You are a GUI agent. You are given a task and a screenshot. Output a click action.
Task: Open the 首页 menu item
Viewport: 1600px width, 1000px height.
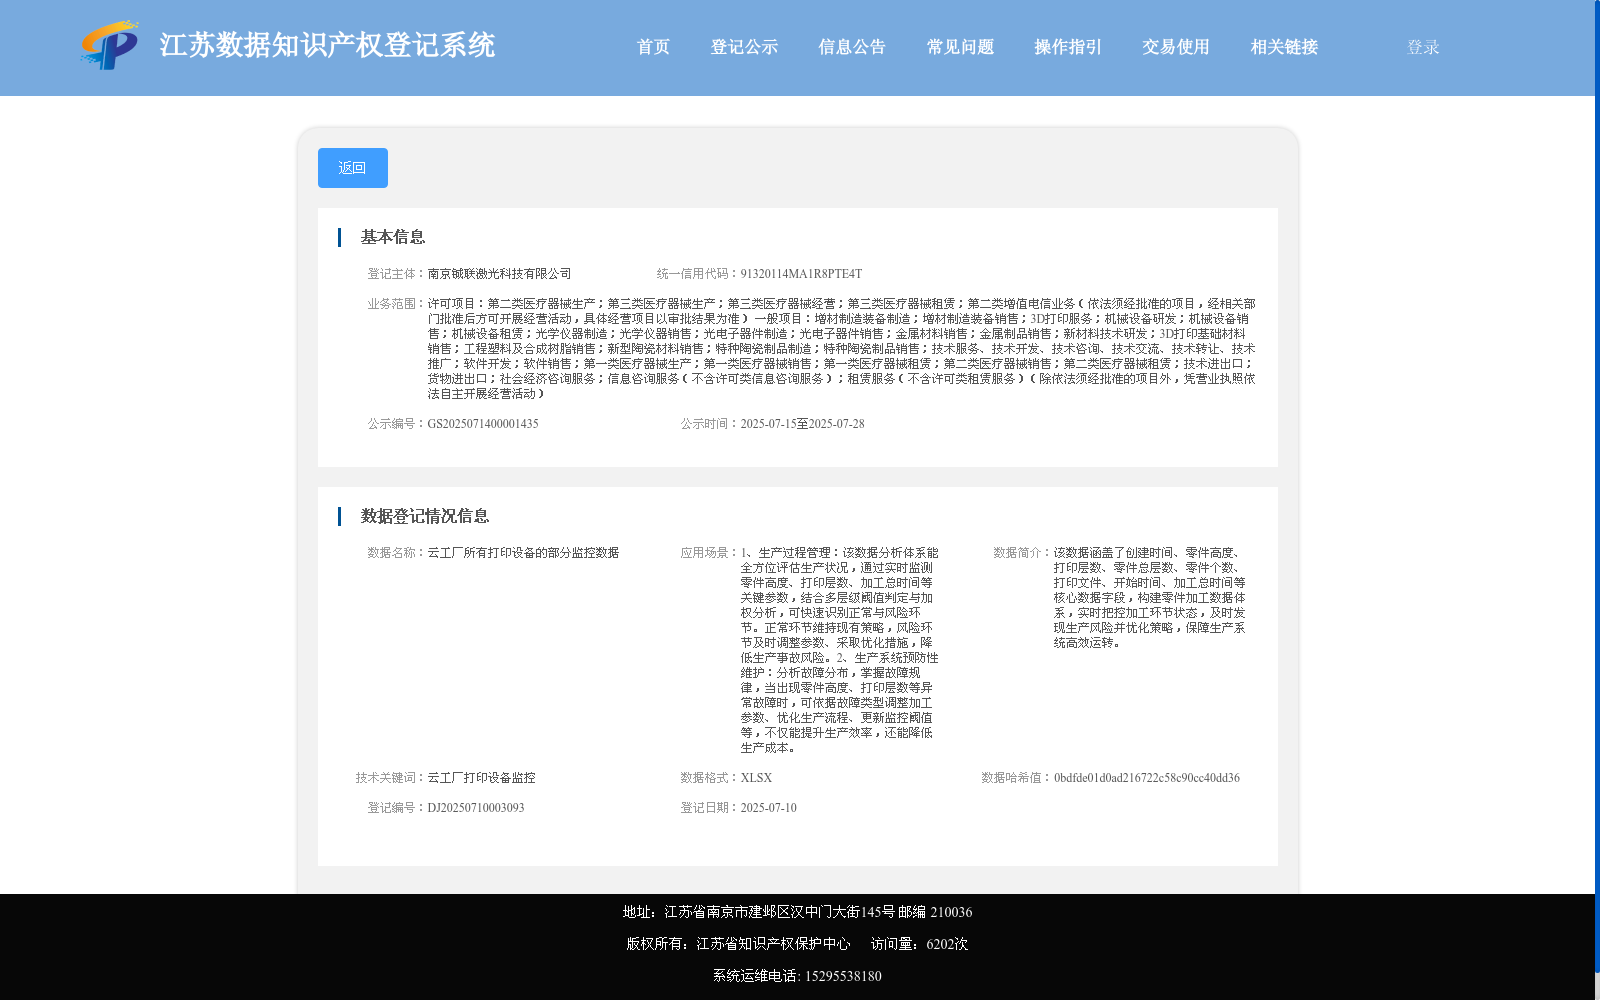tap(653, 47)
